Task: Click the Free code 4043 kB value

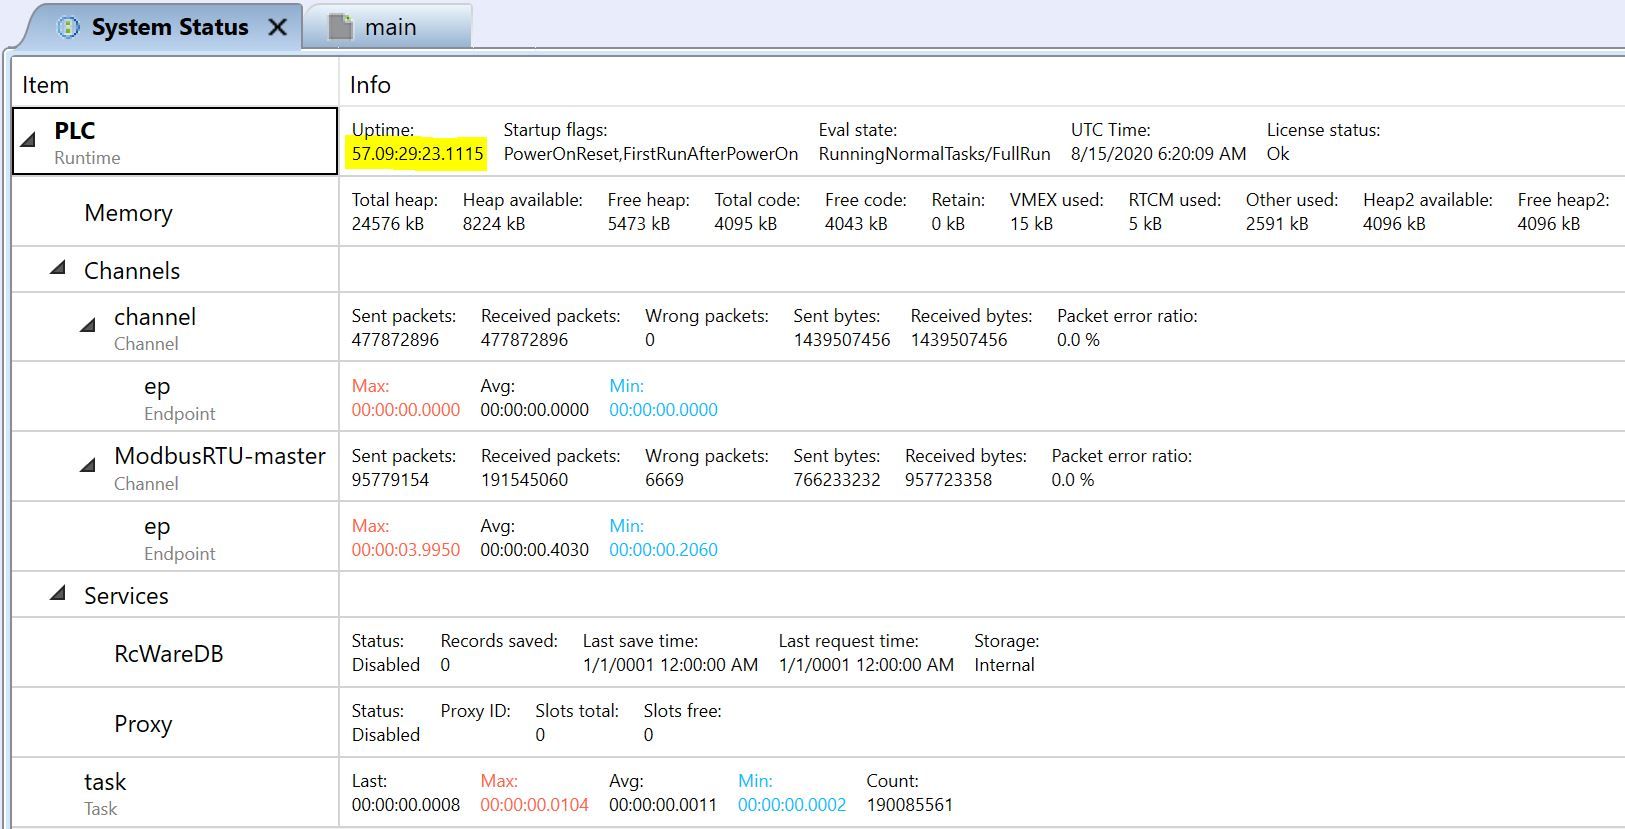Action: 856,223
